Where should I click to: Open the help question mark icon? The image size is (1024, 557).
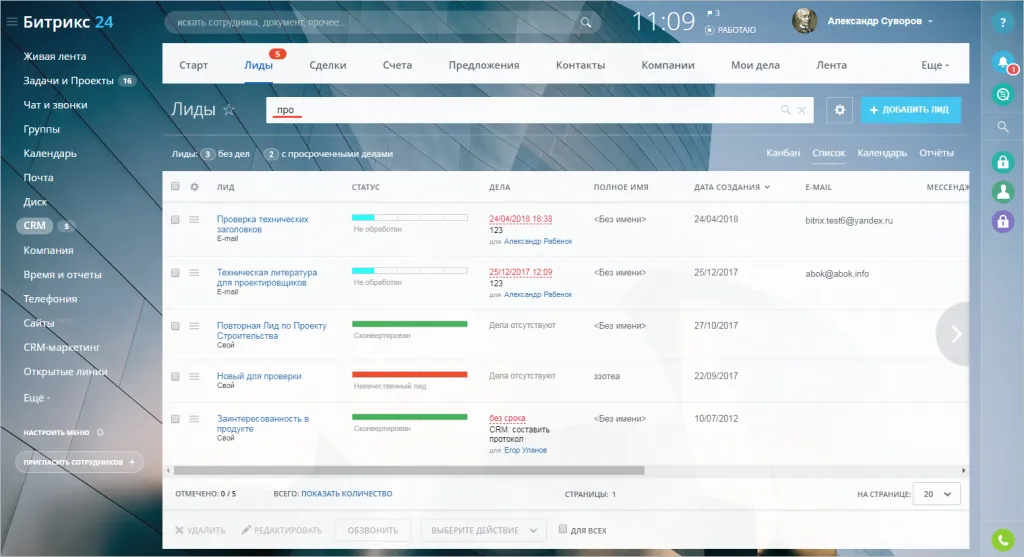point(1002,22)
